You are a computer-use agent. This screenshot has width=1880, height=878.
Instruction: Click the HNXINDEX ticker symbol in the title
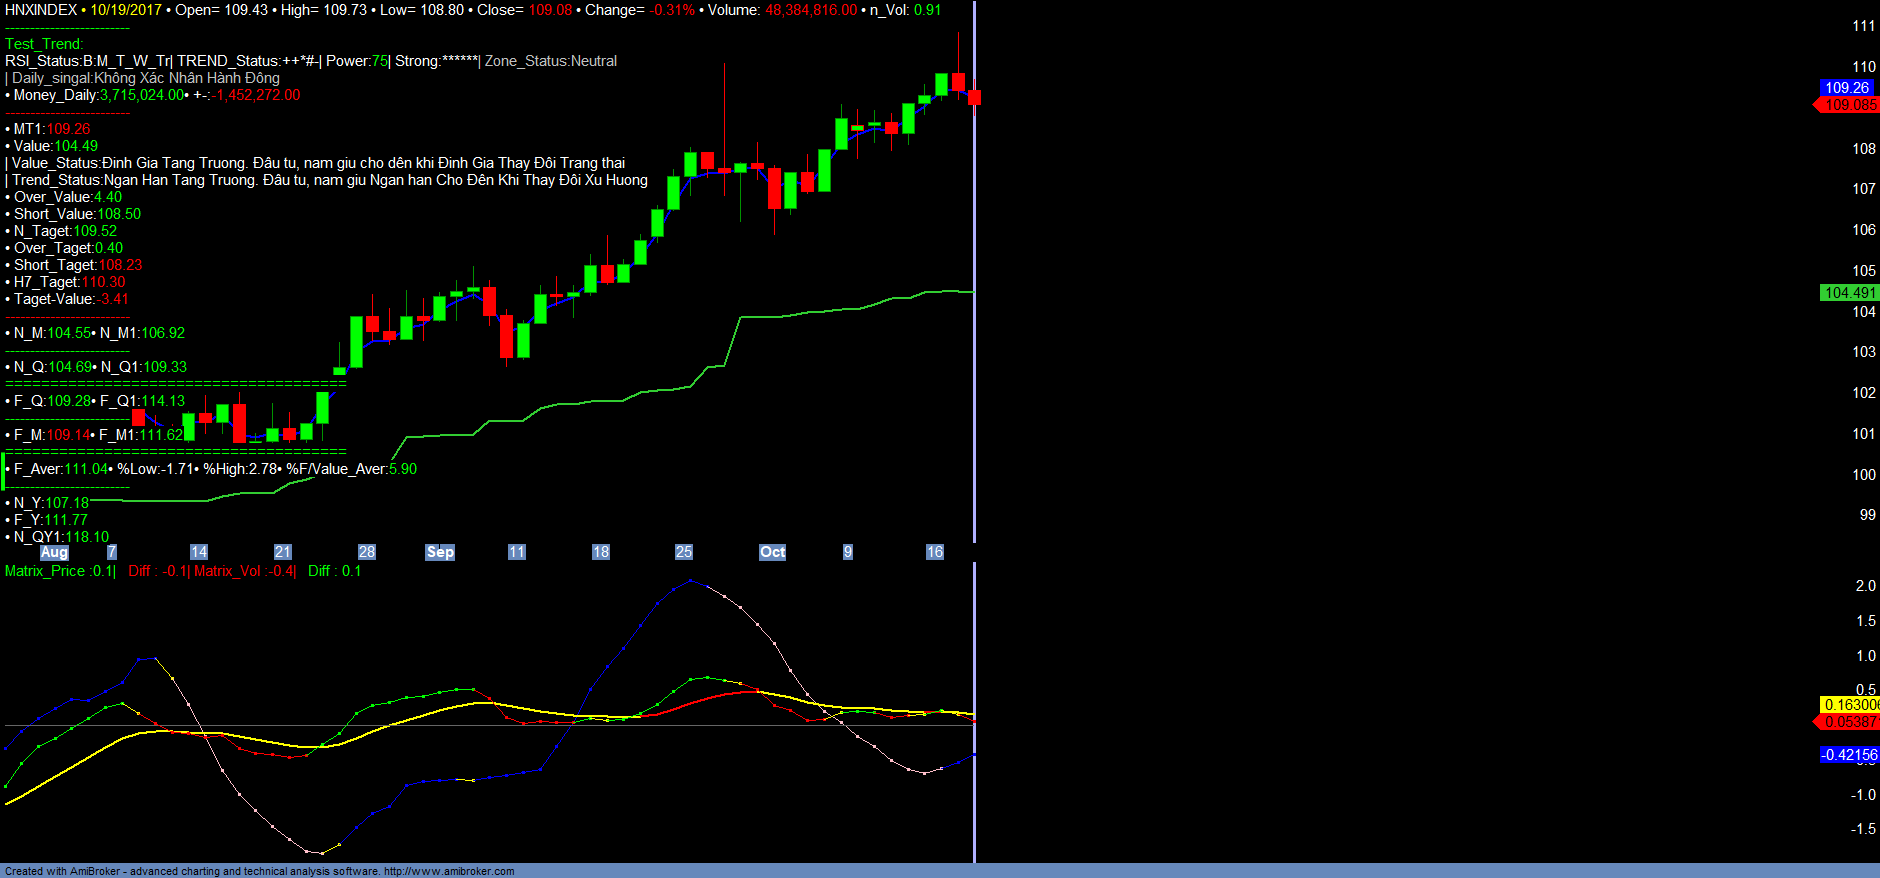tap(41, 10)
